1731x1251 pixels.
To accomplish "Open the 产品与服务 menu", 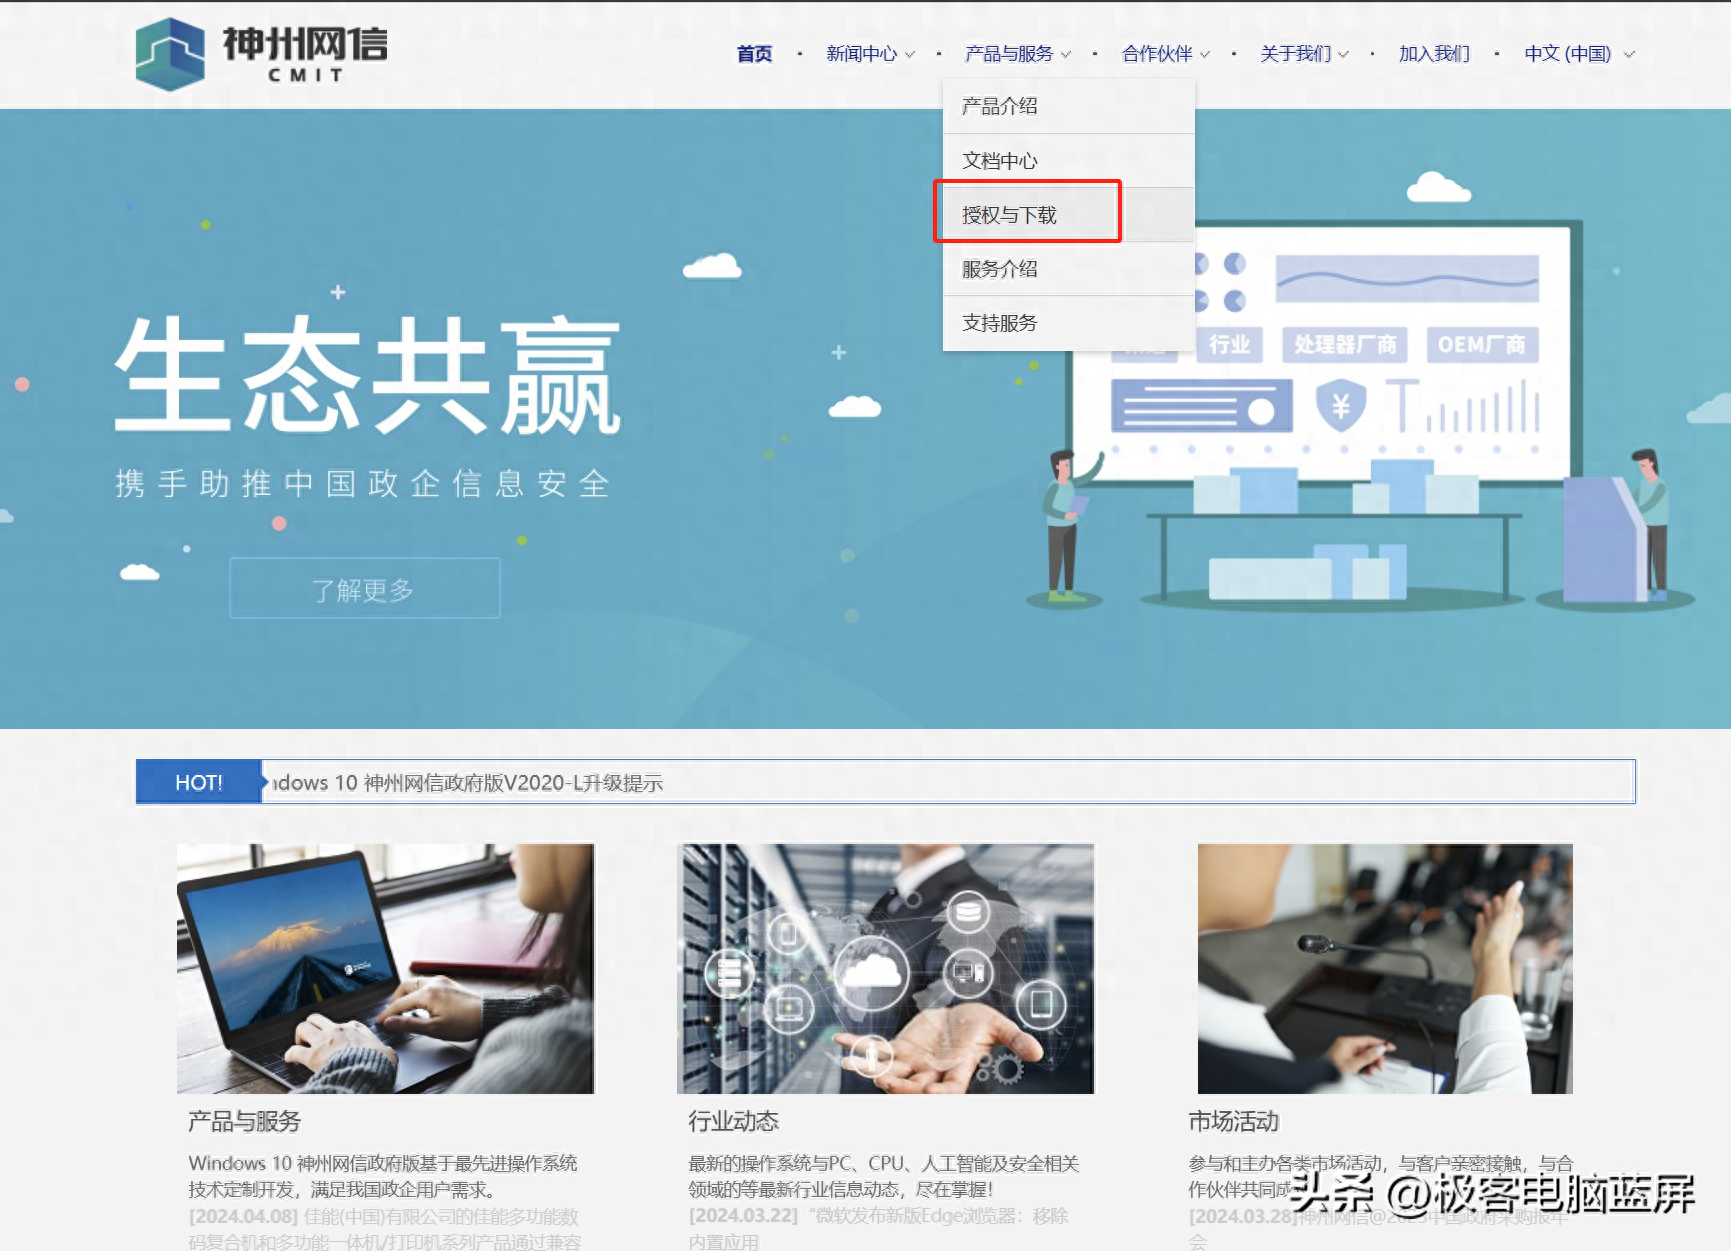I will click(x=1008, y=54).
